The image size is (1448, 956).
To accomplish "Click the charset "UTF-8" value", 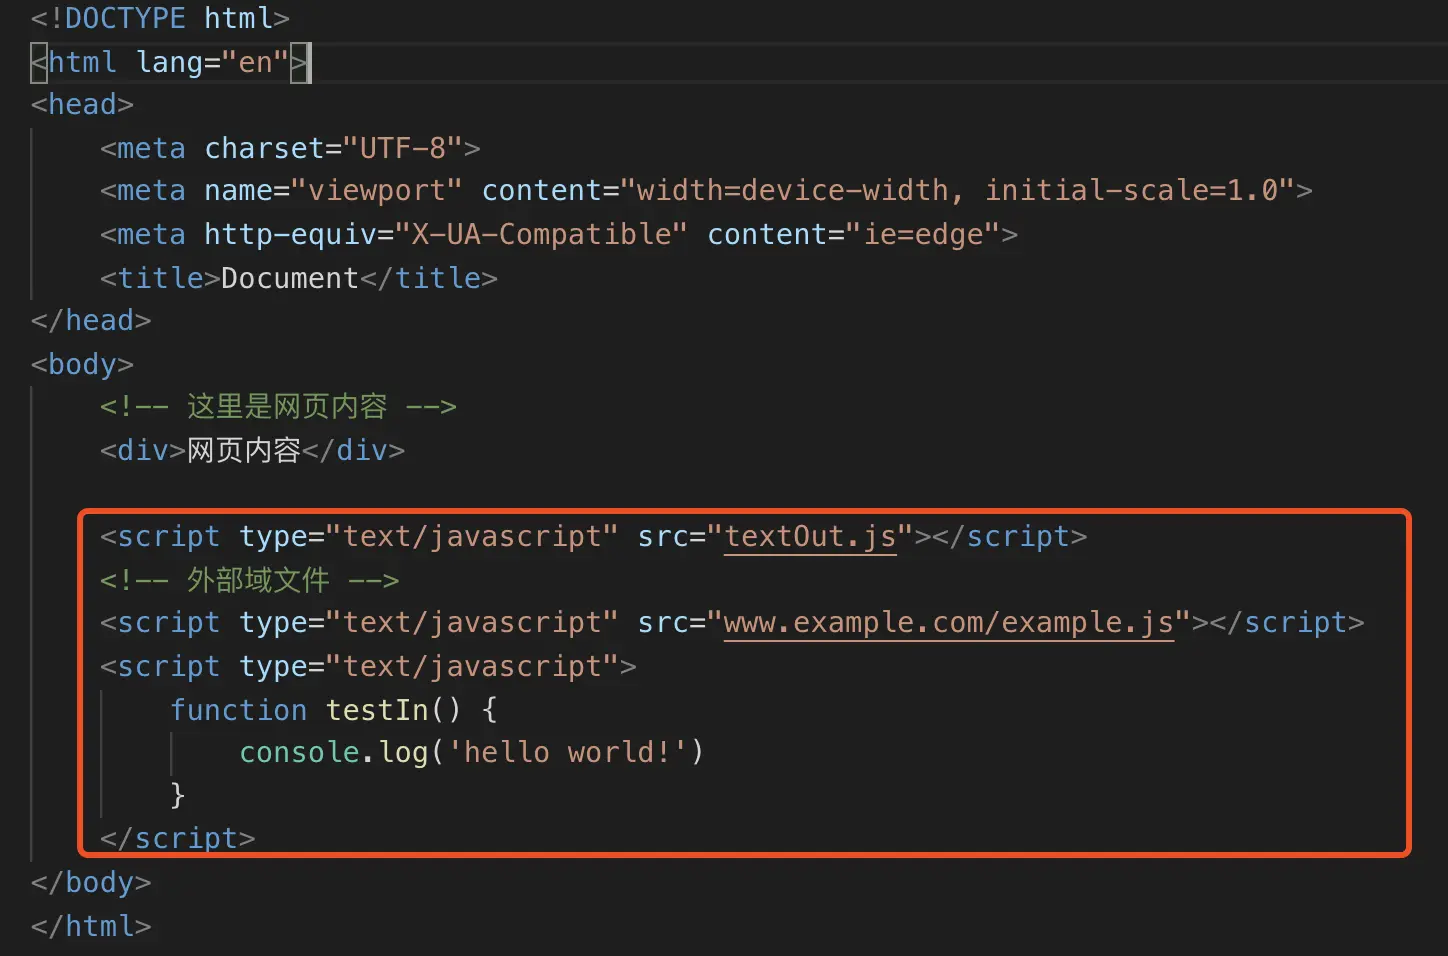I will [x=403, y=149].
